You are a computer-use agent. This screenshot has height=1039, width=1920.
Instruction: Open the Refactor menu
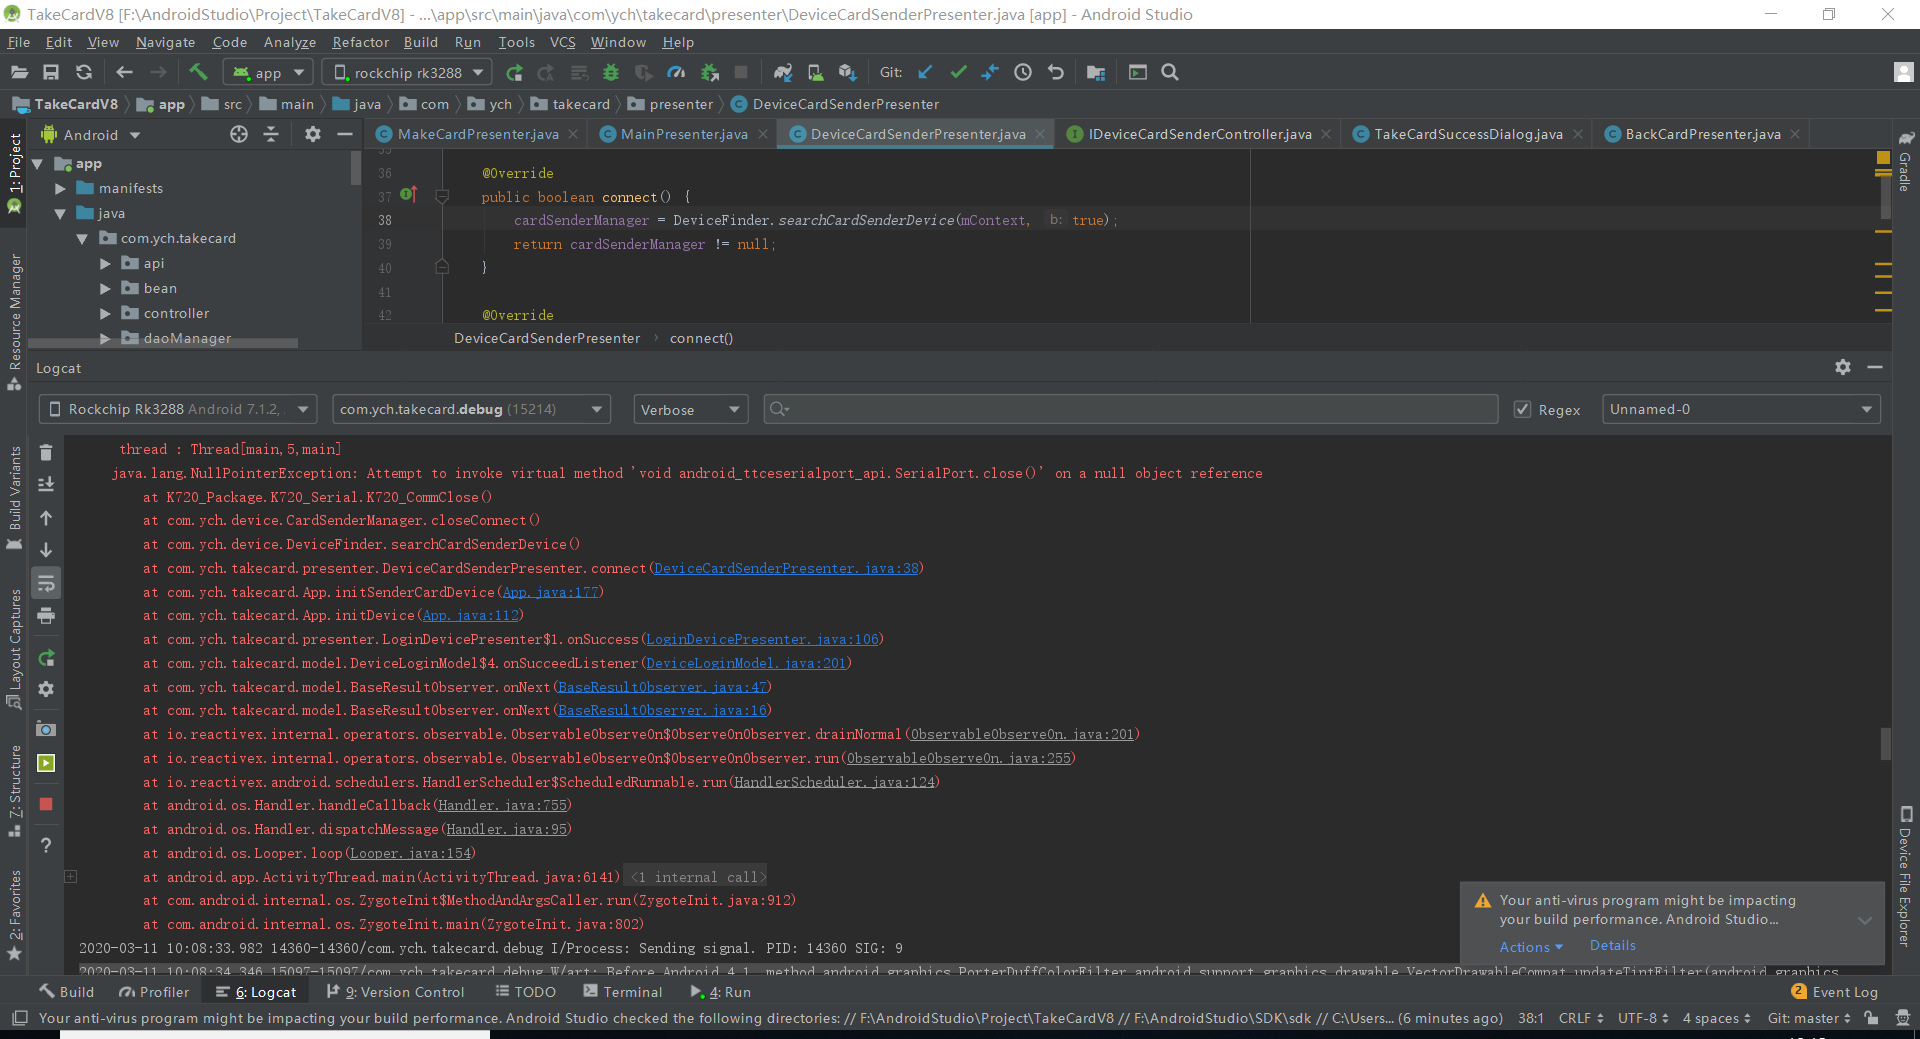click(x=360, y=42)
